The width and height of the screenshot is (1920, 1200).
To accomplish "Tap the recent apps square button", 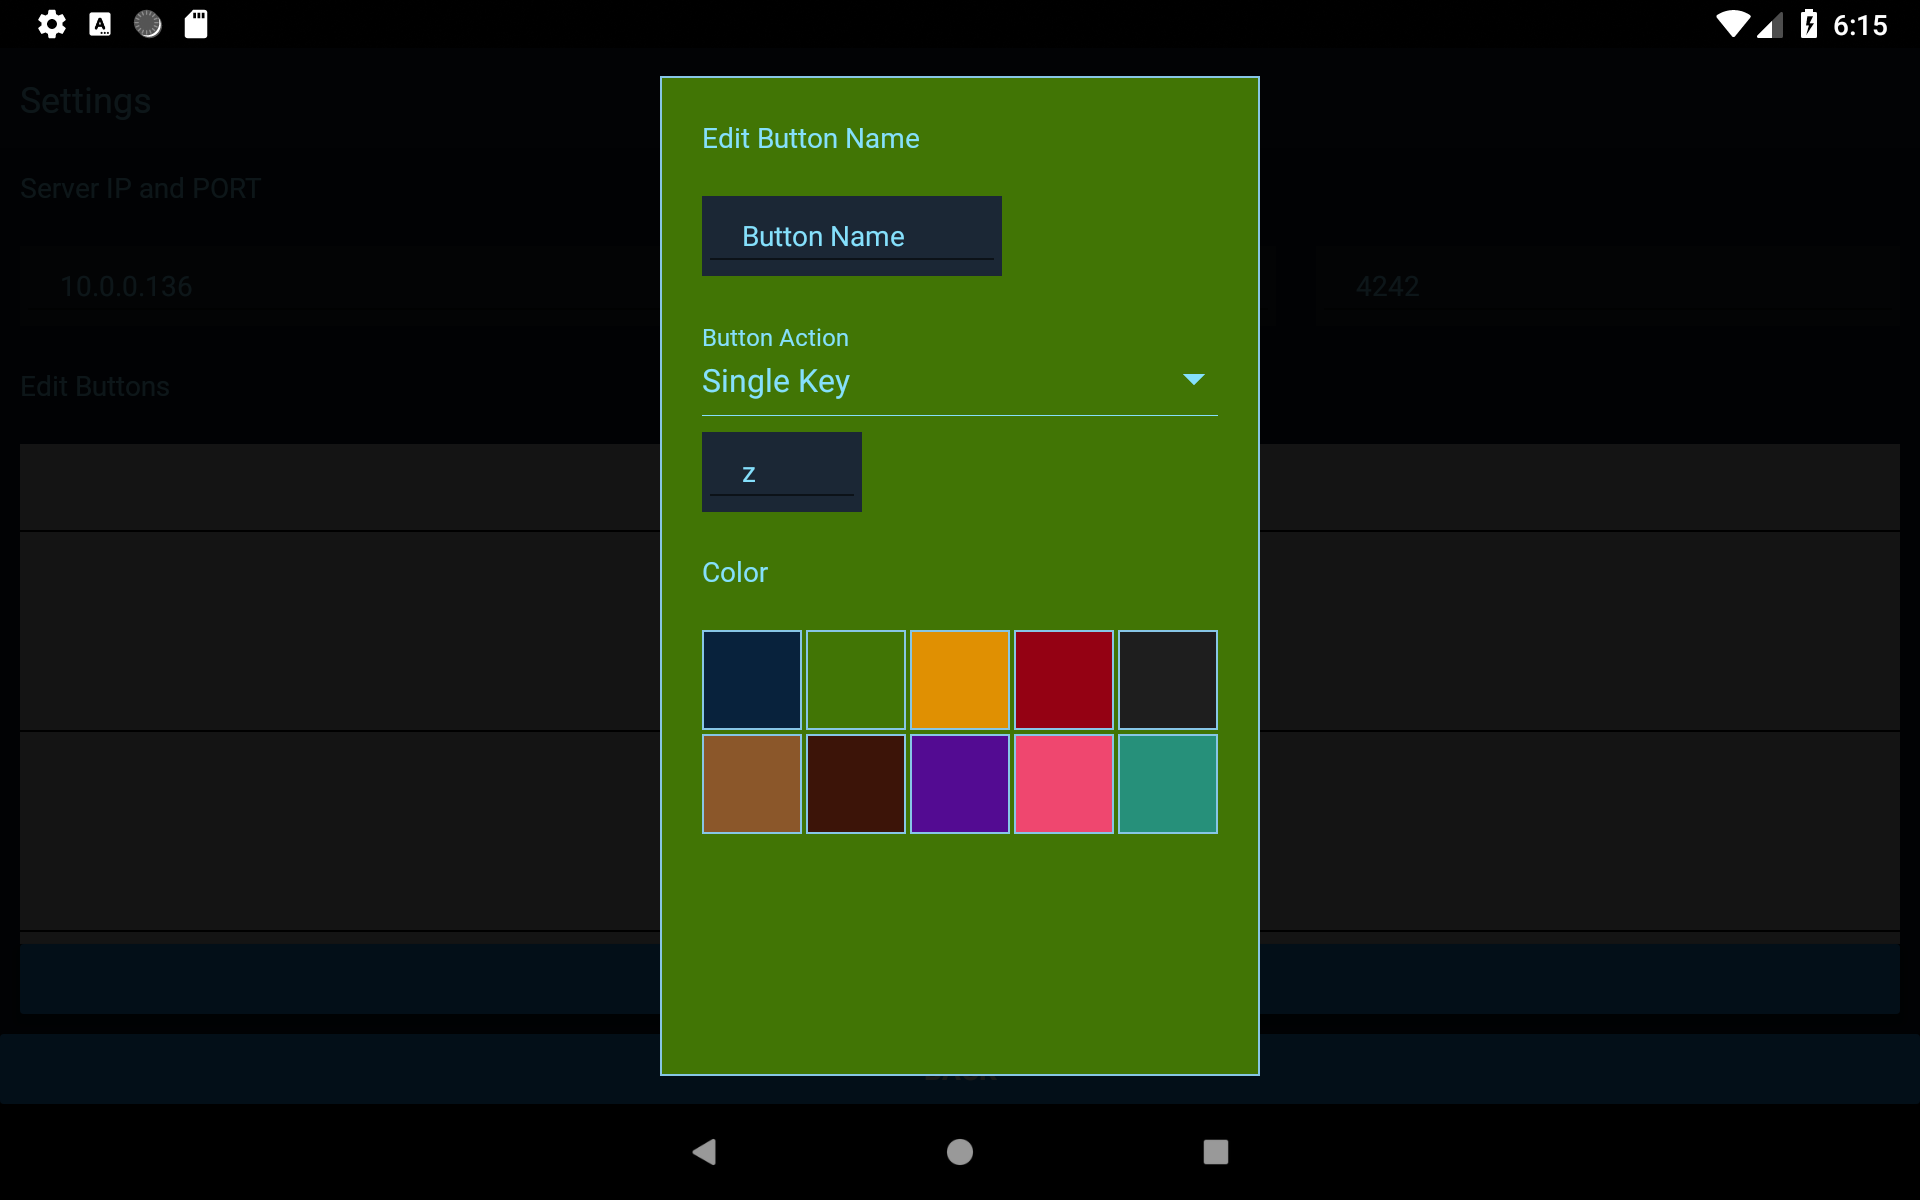I will tap(1216, 1152).
